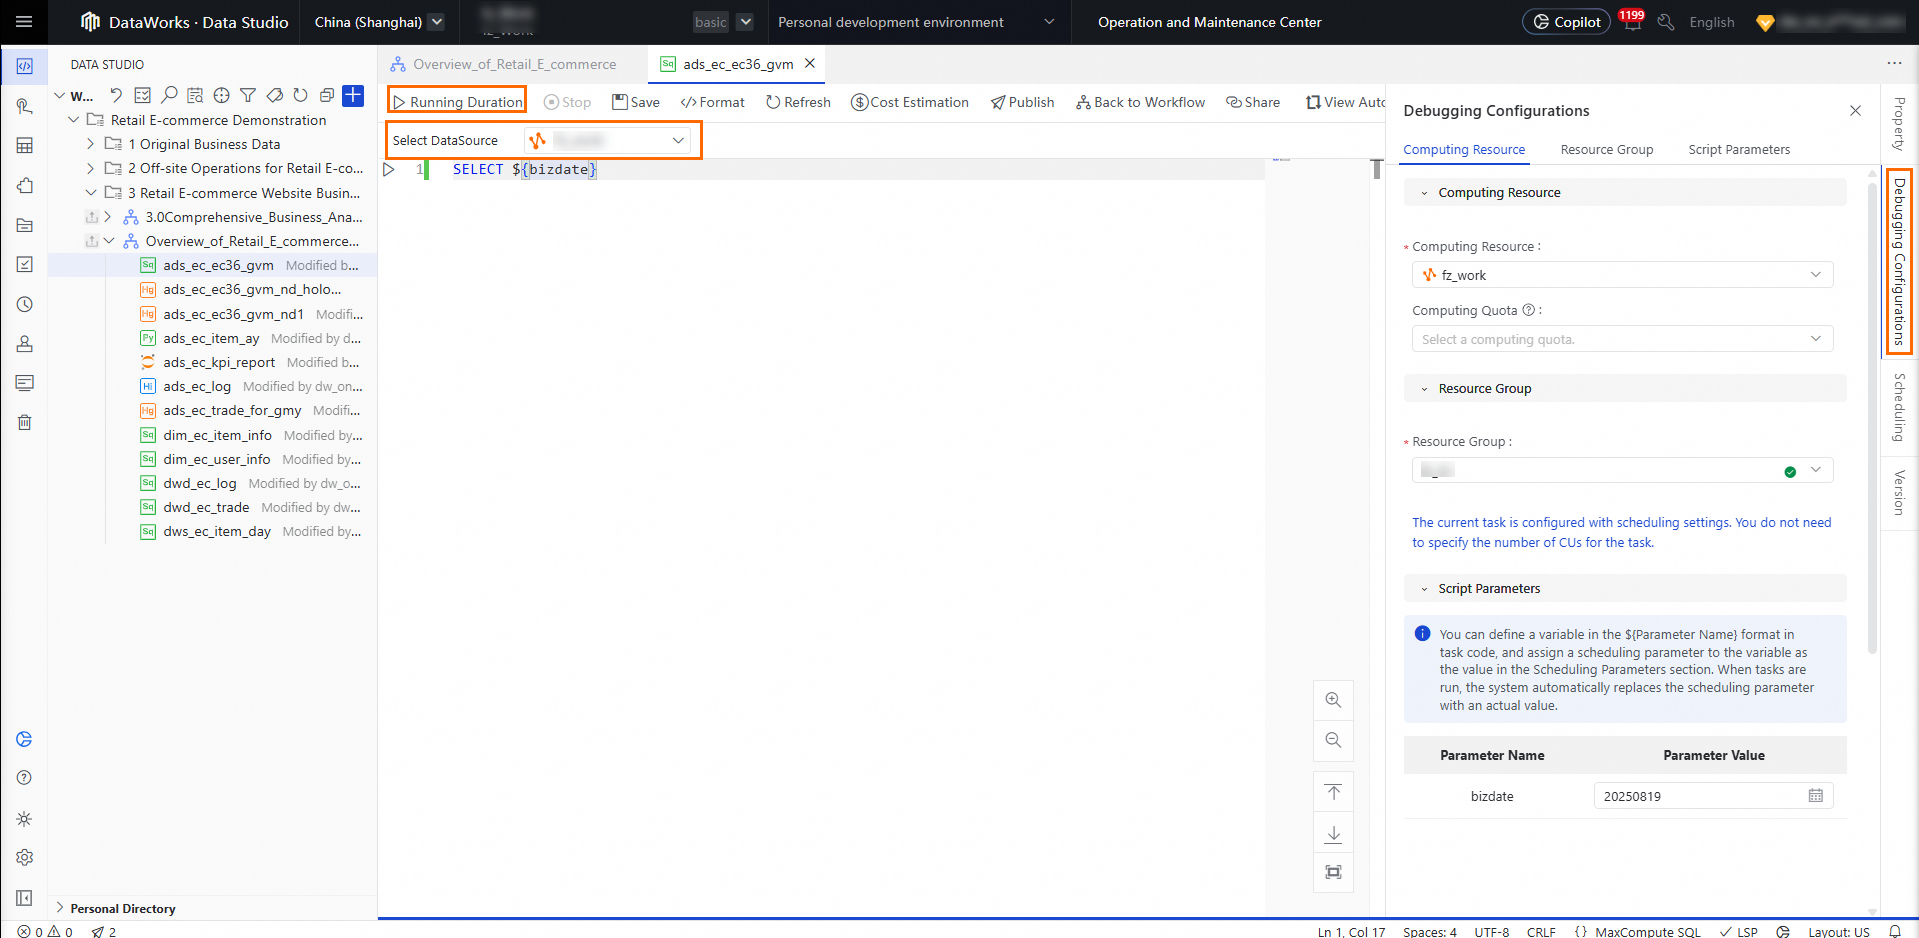Open the calendar picker for the bizdate value
Image resolution: width=1919 pixels, height=938 pixels.
1816,796
